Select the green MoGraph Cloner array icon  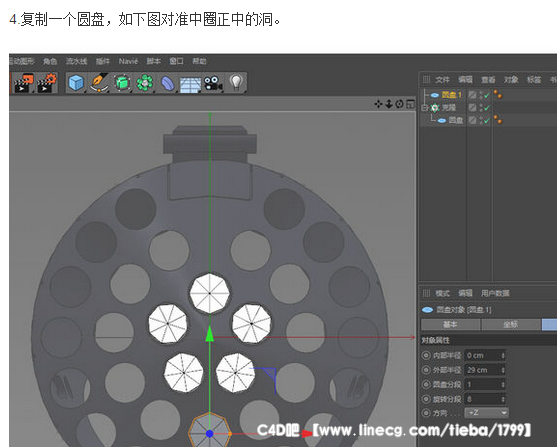[x=145, y=83]
